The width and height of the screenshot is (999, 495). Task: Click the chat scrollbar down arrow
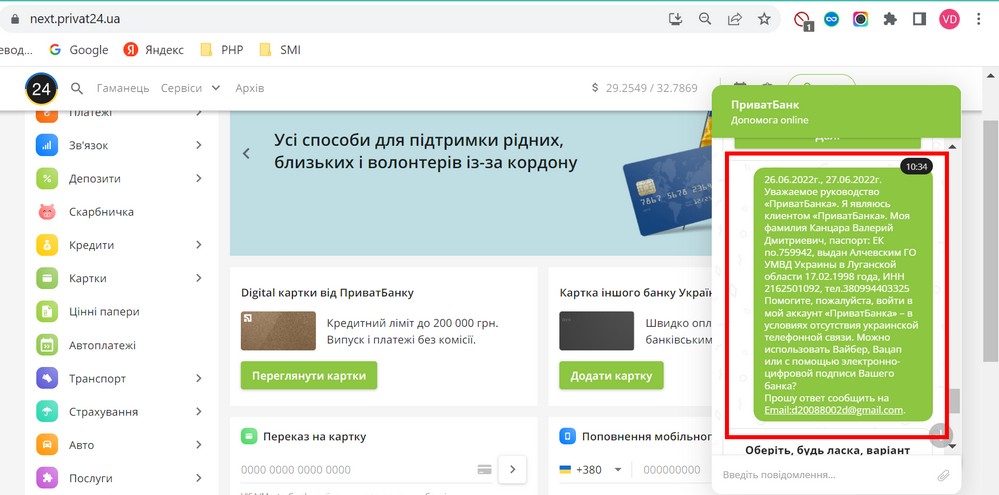(953, 446)
